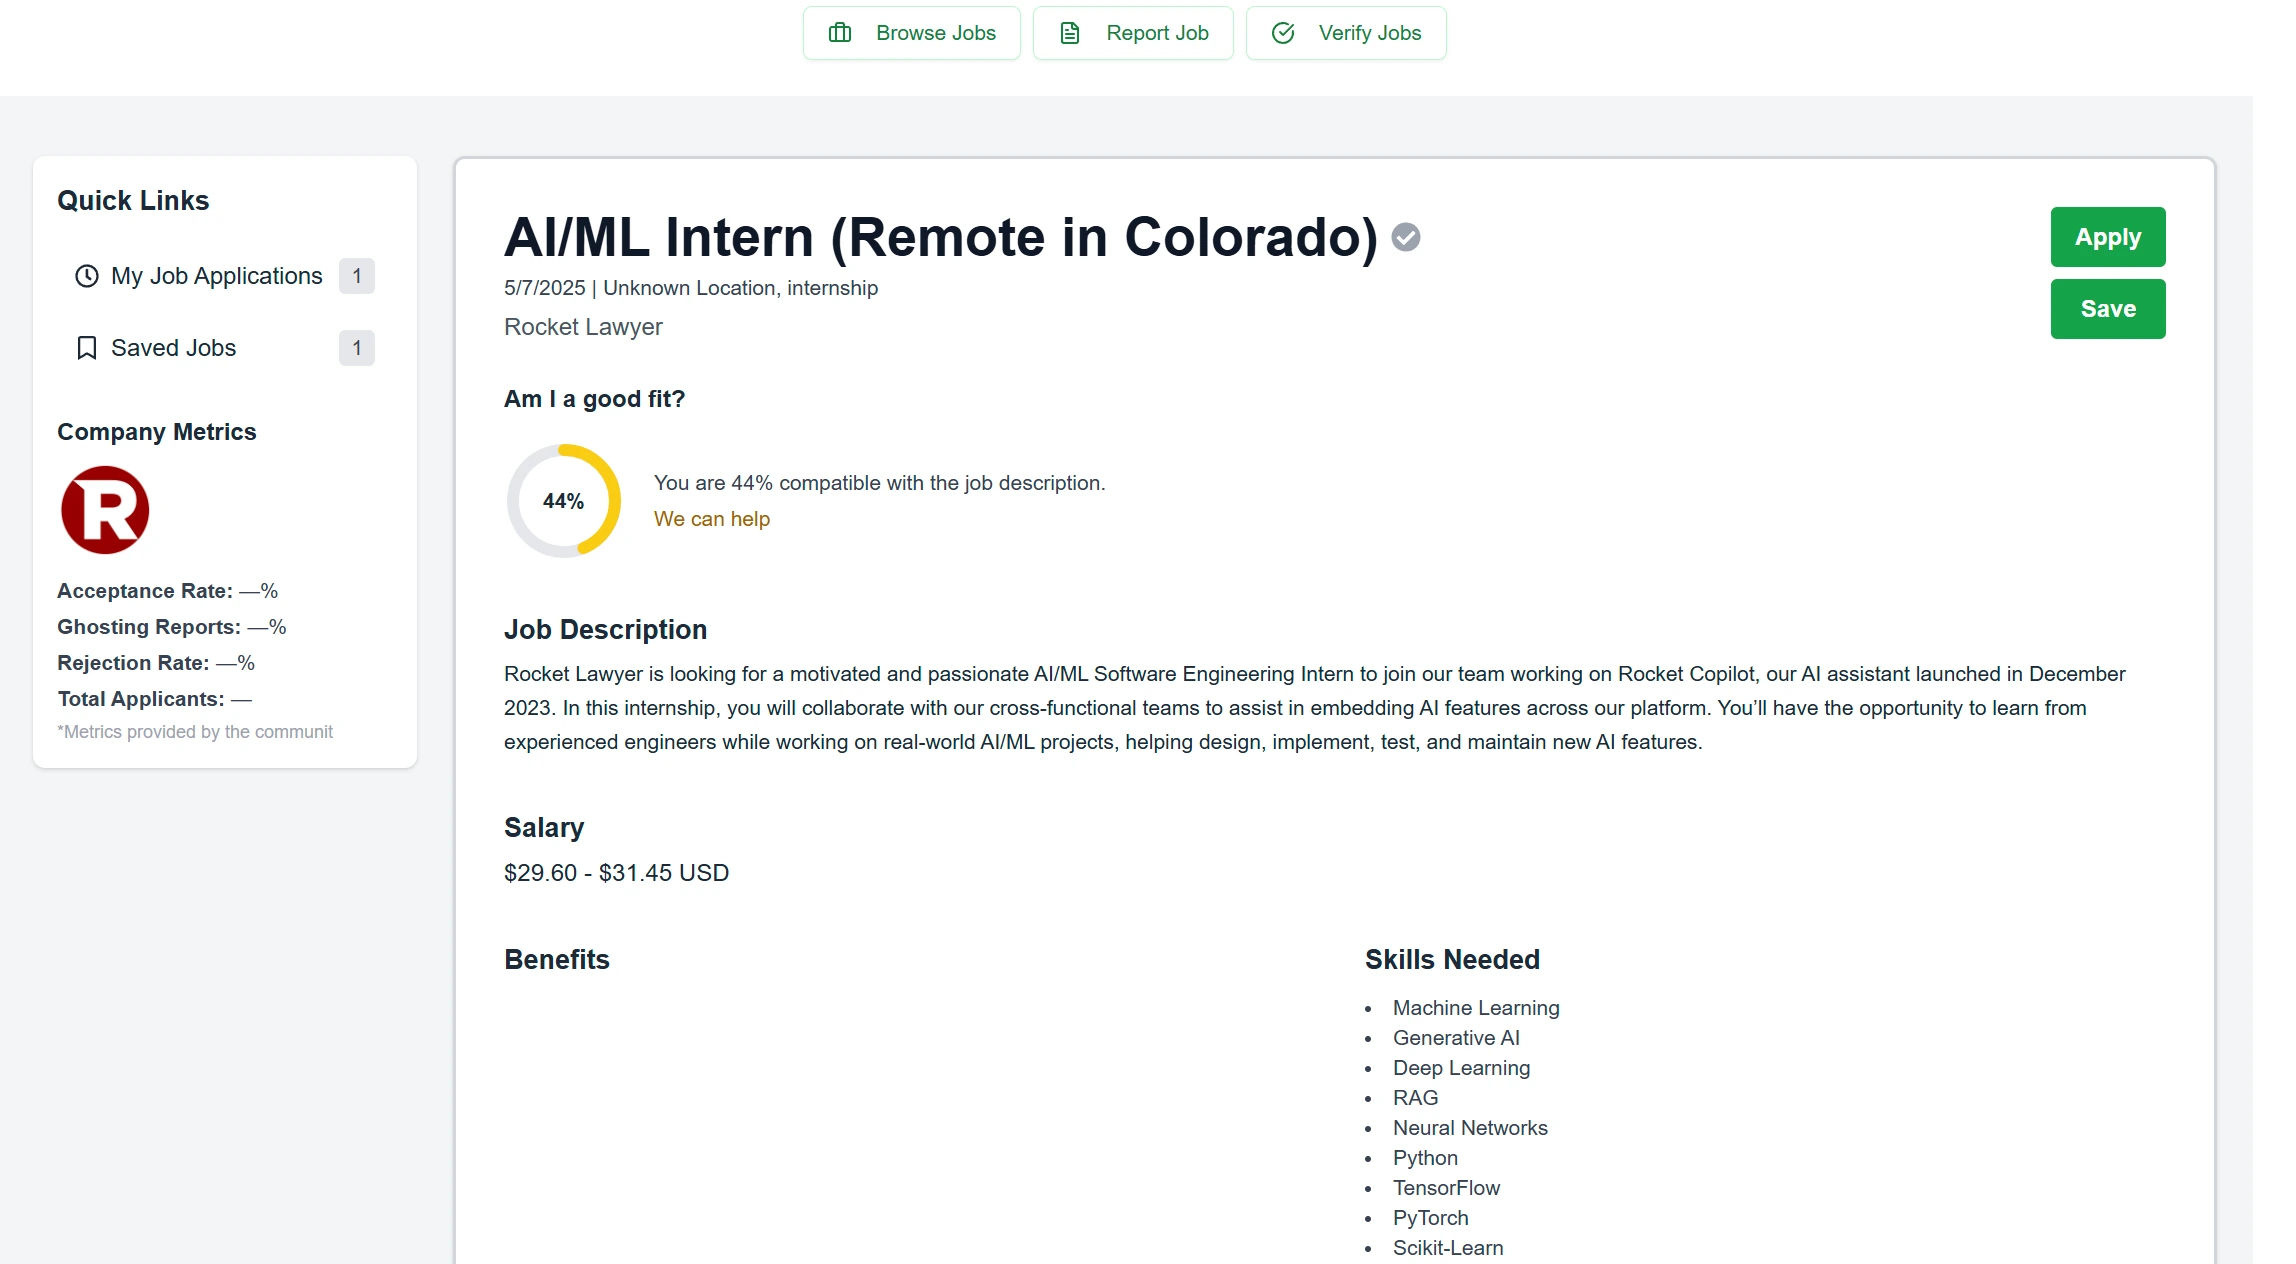Click the document icon on Report Job
Screen dimensions: 2296x1264
(1069, 32)
